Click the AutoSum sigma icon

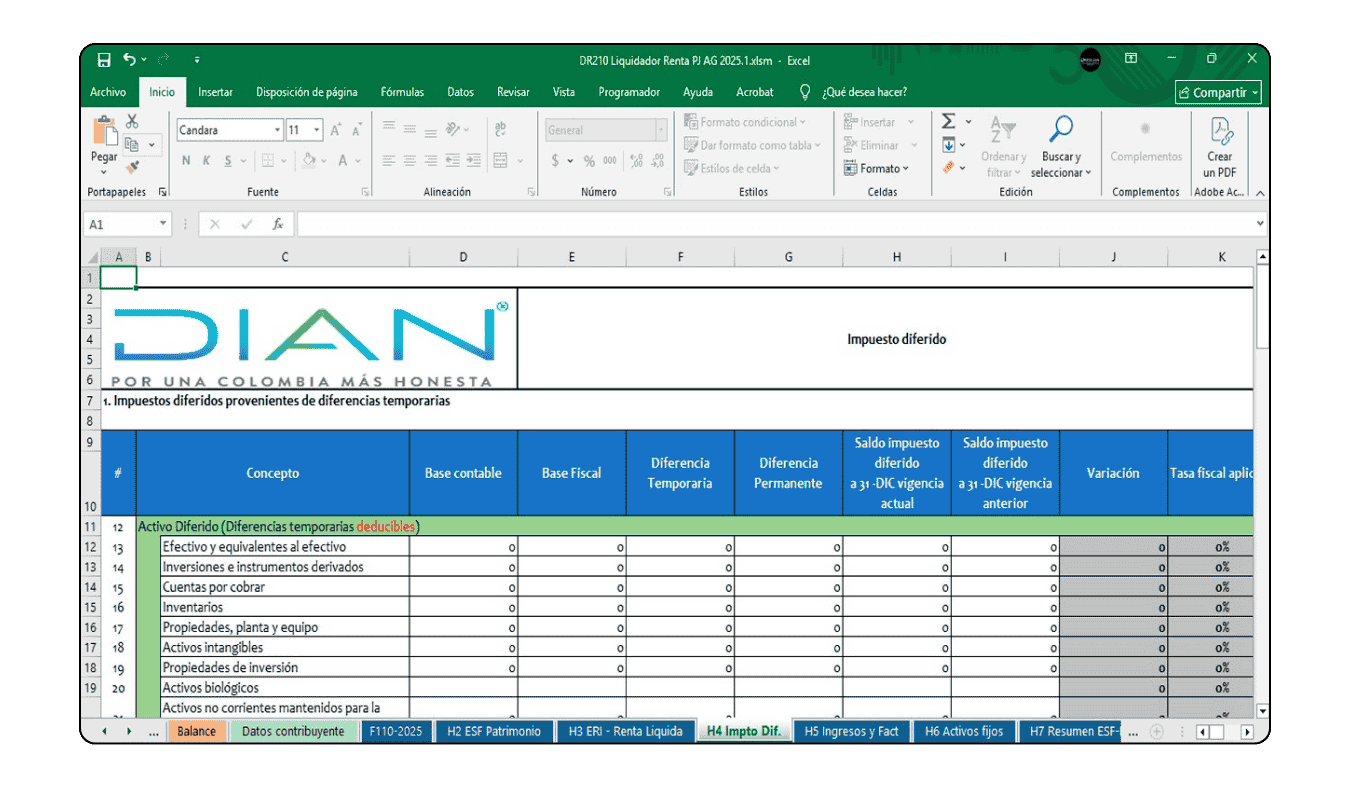coord(949,122)
